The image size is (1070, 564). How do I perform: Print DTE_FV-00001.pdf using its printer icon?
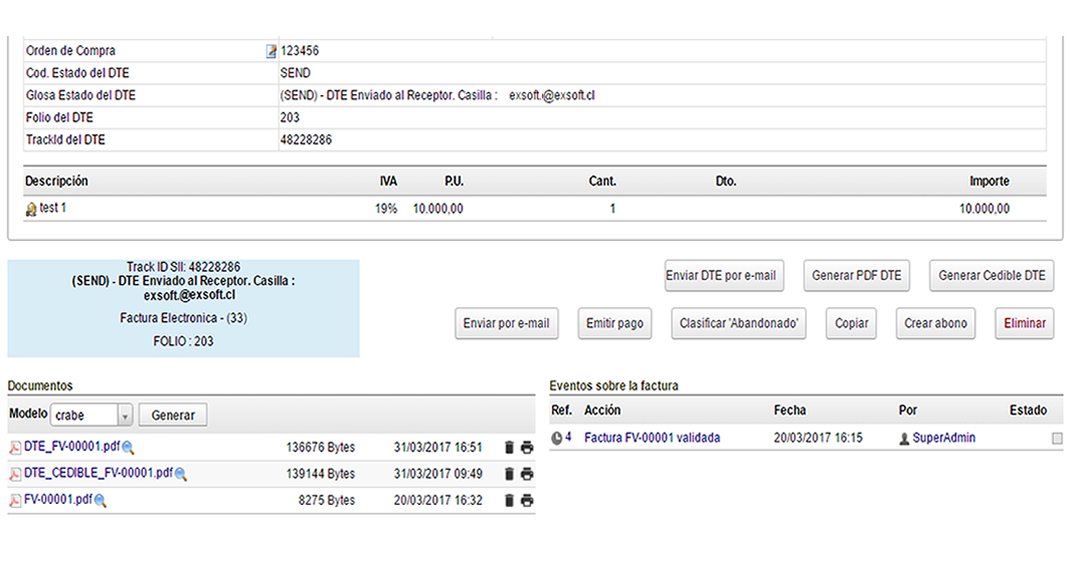click(x=527, y=448)
